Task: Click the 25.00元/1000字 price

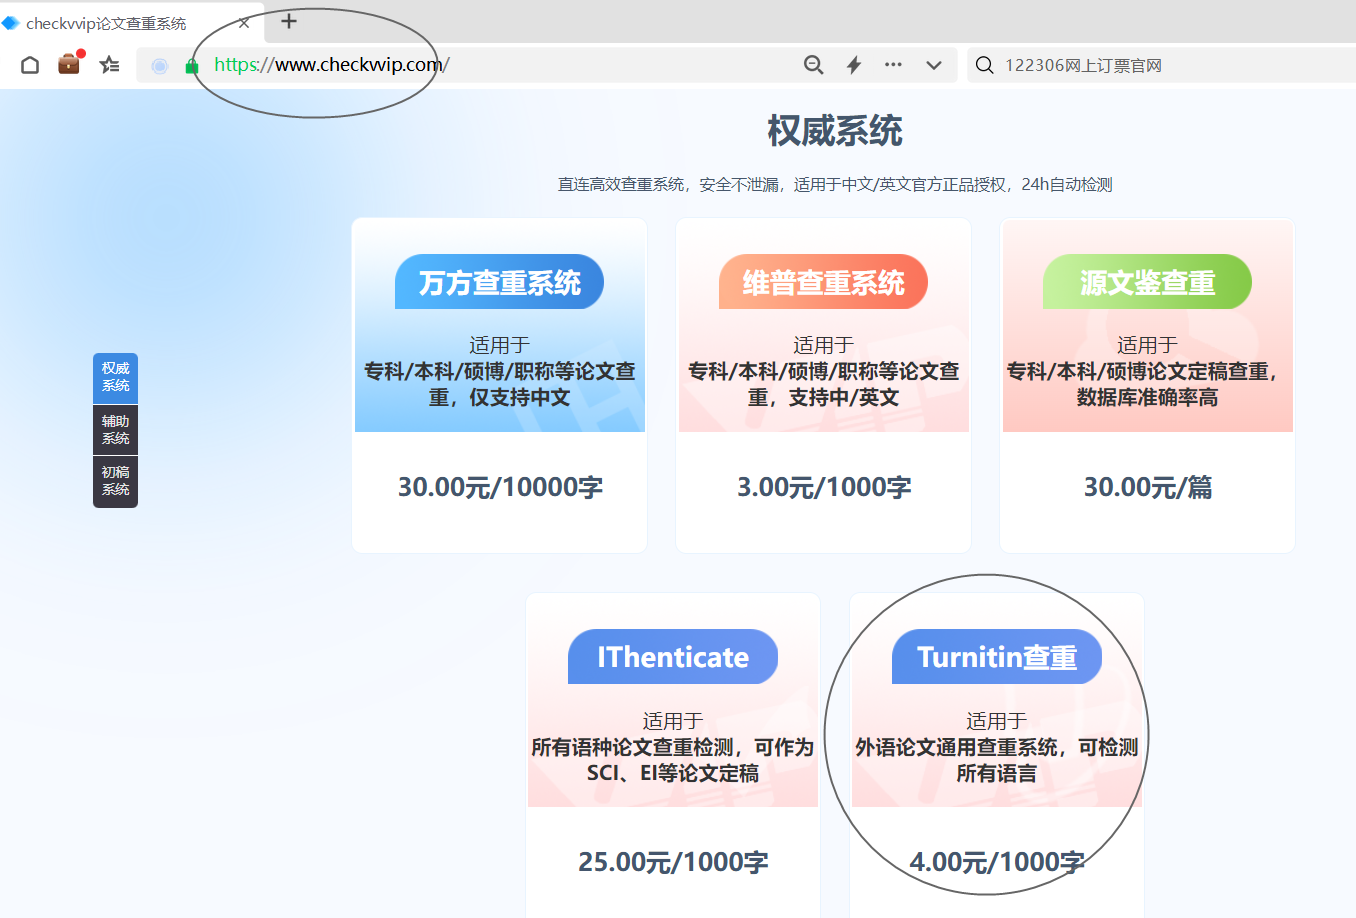Action: (x=673, y=862)
